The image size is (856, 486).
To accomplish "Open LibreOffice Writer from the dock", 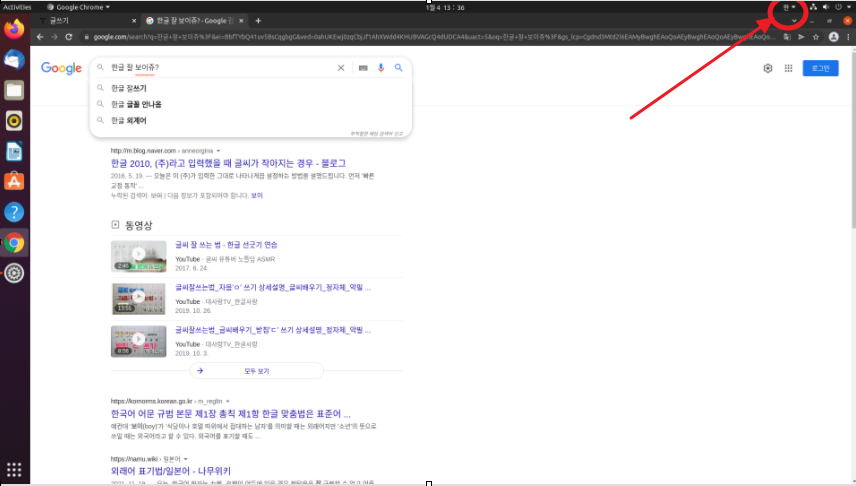I will pyautogui.click(x=14, y=151).
